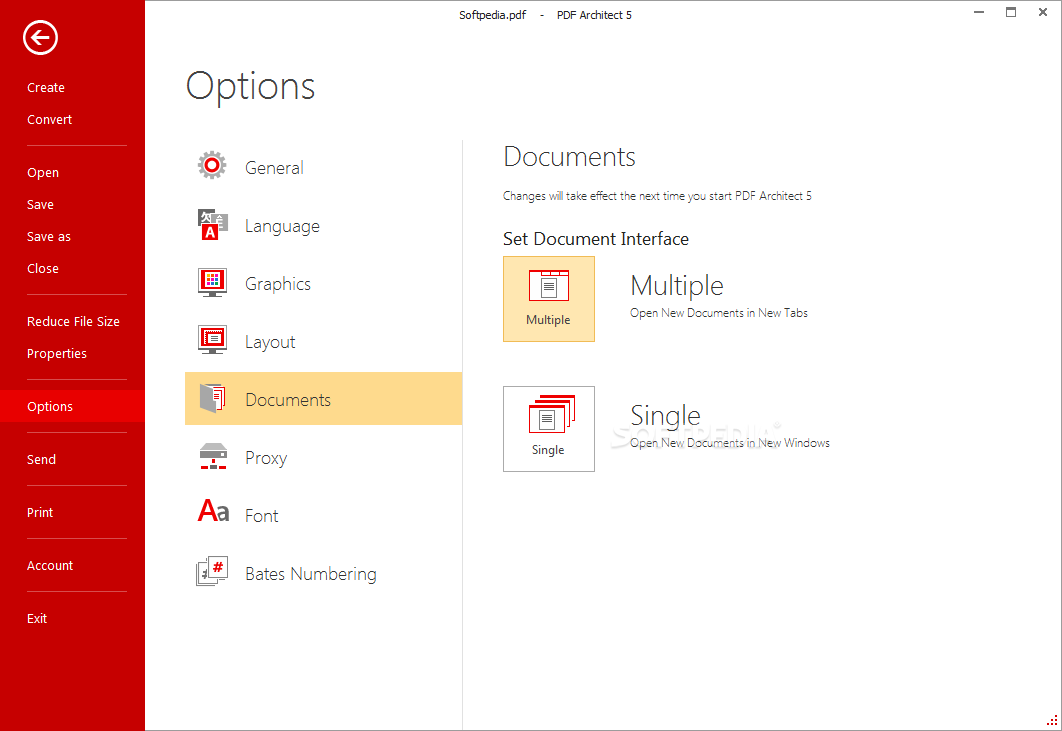Select the Documents options category label

point(288,400)
